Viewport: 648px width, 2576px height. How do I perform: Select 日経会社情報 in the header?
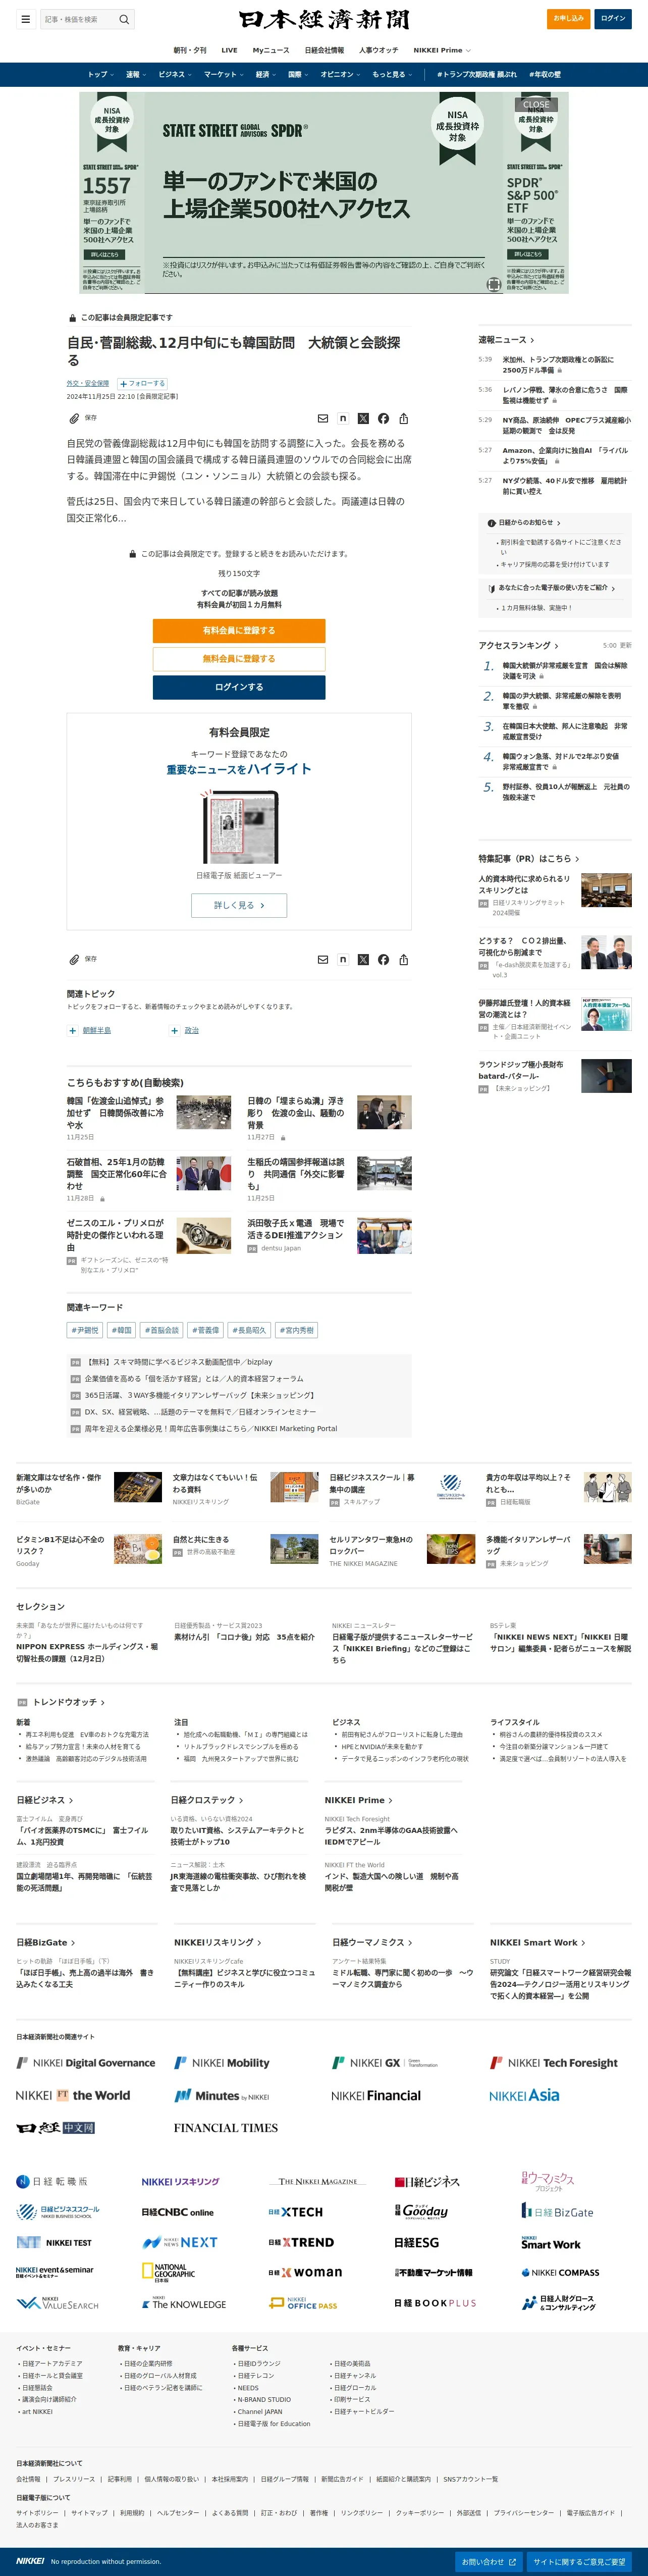tap(324, 50)
